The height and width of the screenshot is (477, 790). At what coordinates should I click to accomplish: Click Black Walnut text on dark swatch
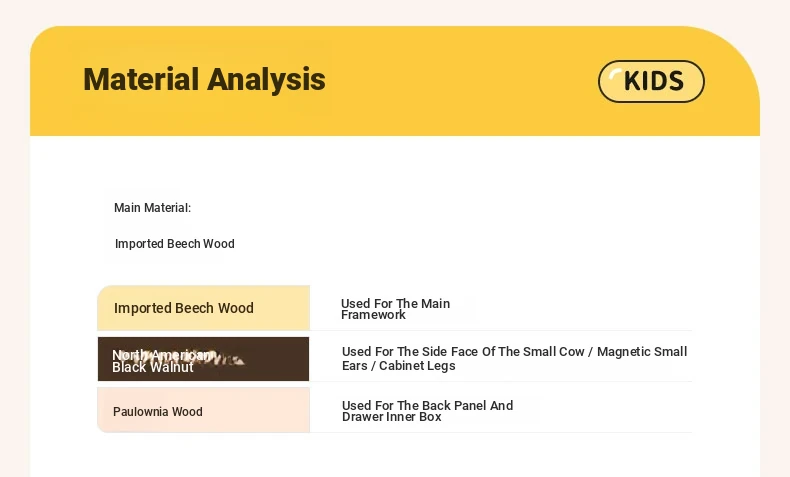(x=153, y=367)
